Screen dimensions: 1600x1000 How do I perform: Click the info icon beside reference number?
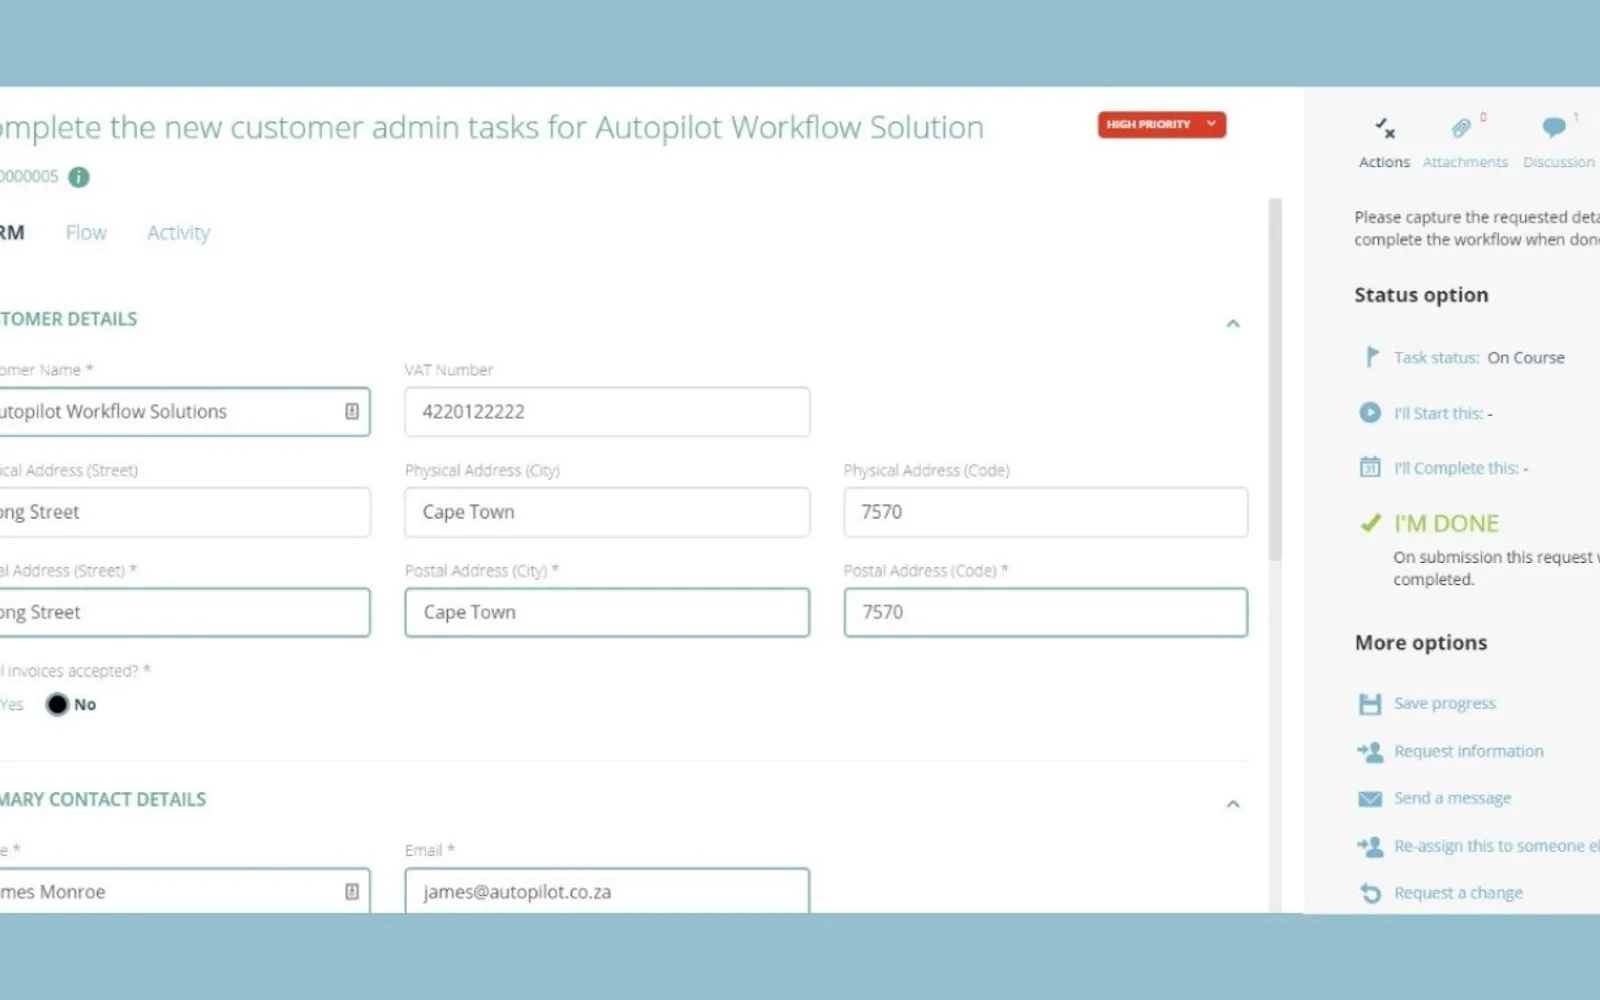(78, 177)
